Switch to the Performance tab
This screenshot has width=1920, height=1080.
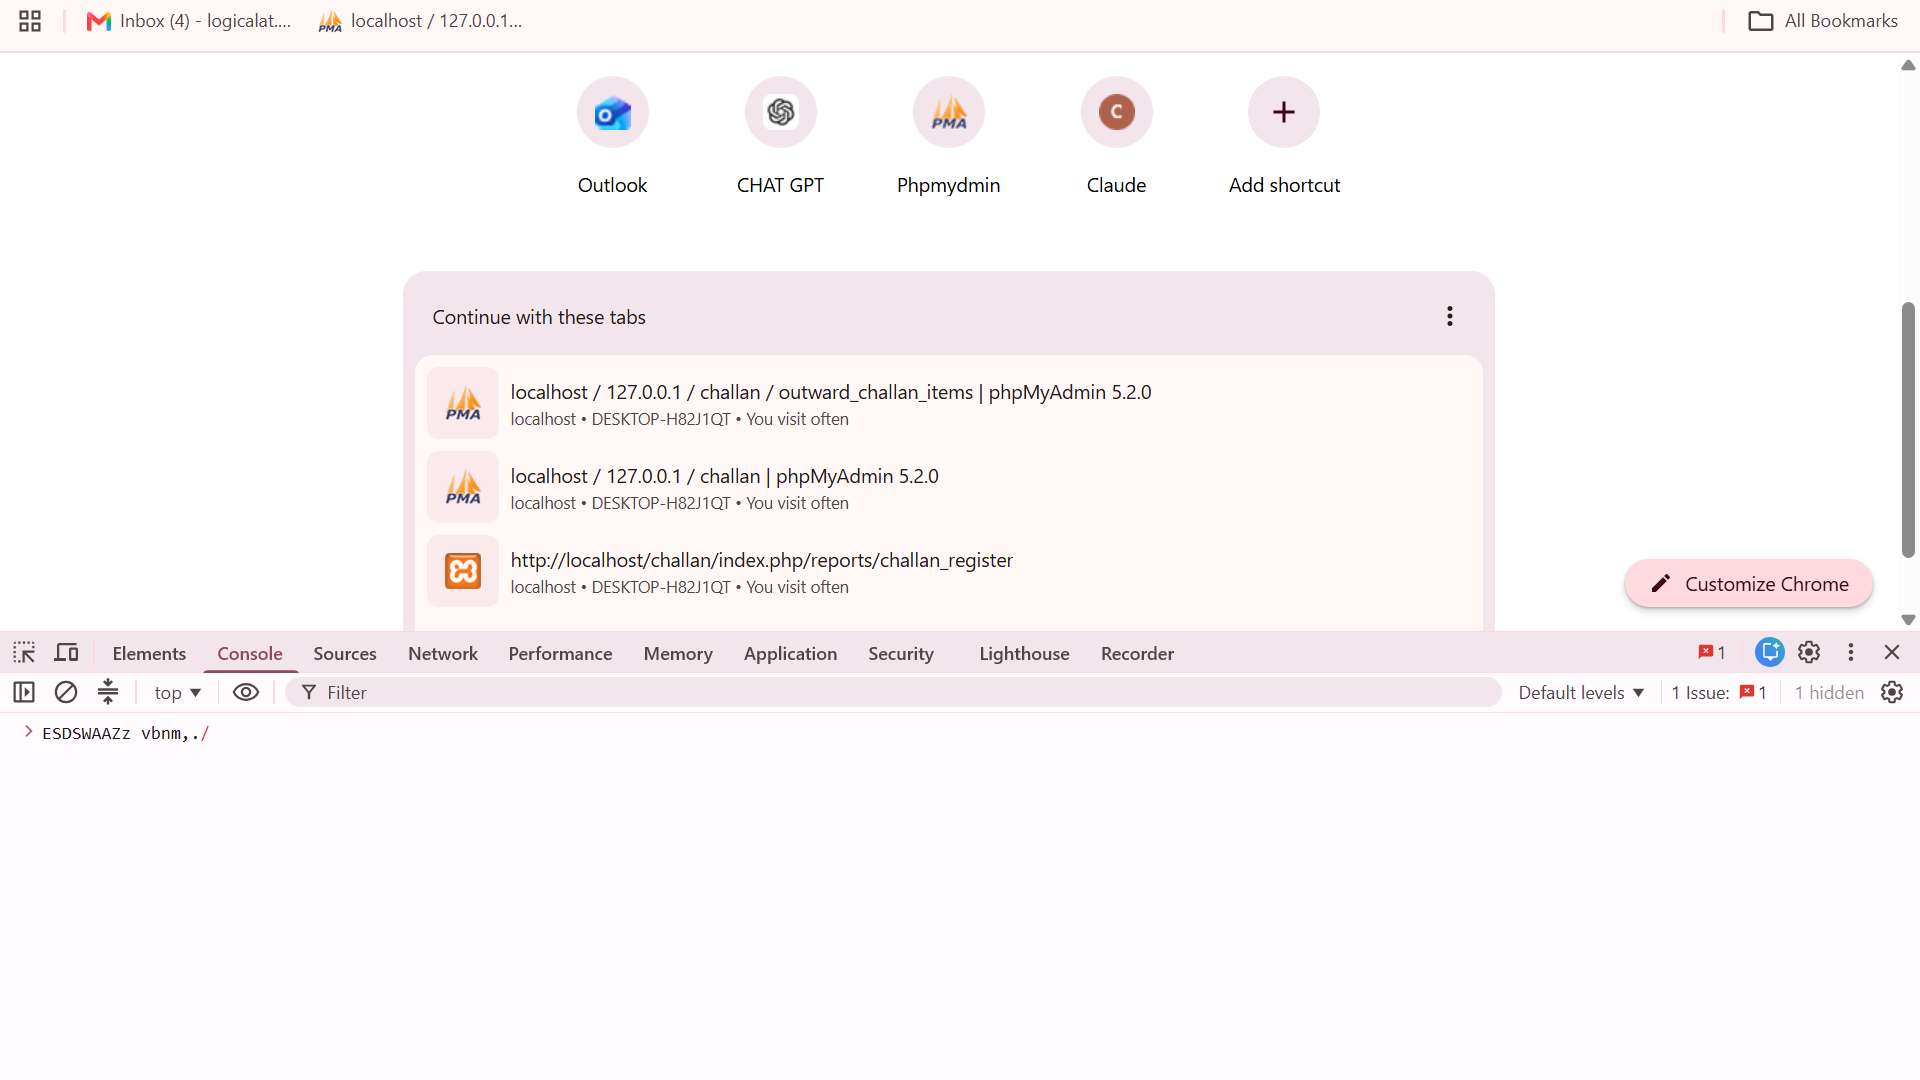coord(560,654)
